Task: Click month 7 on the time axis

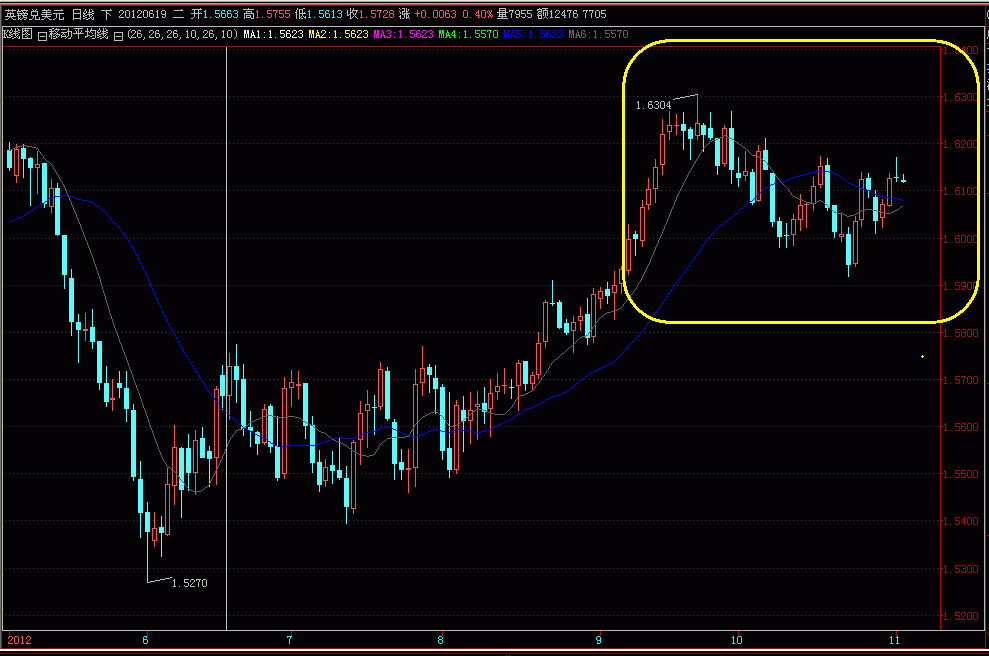Action: pos(290,640)
